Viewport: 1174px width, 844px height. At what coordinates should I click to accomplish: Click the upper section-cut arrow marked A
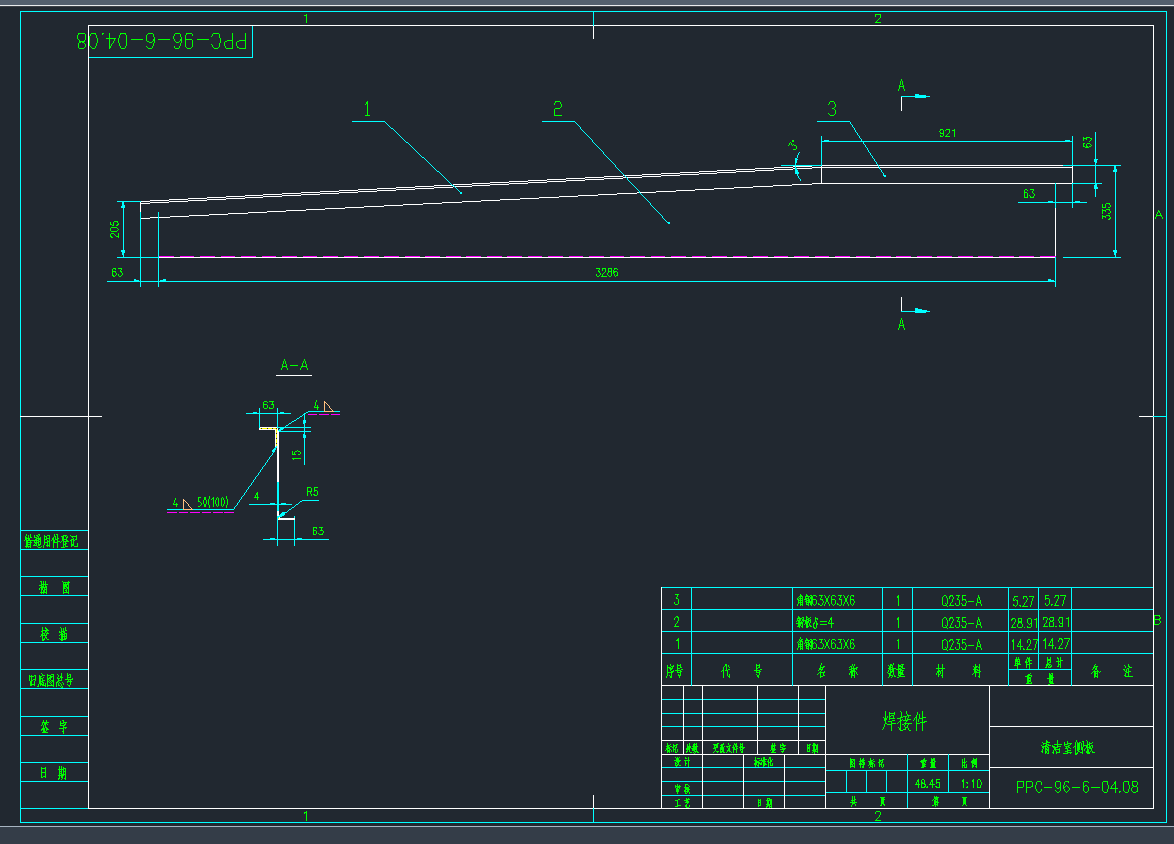[x=912, y=95]
